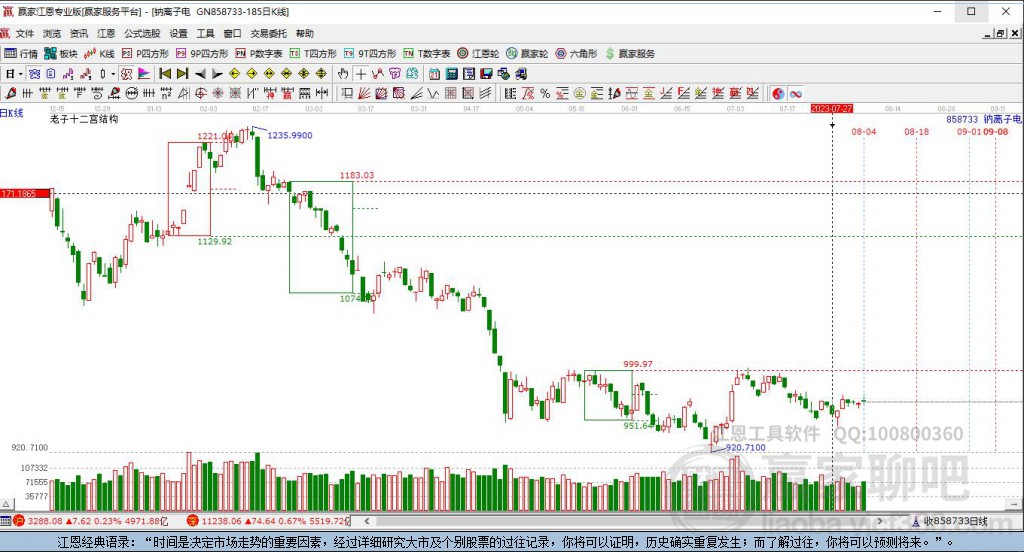Toggle the crosshair cursor tool
1024x552 pixels.
[360, 74]
